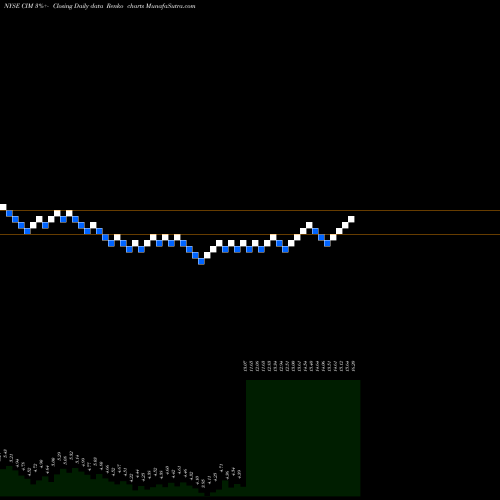Screen dimensions: 500x500
Task: Click the MunafaSutra.com label in the header
Action: click(170, 6)
